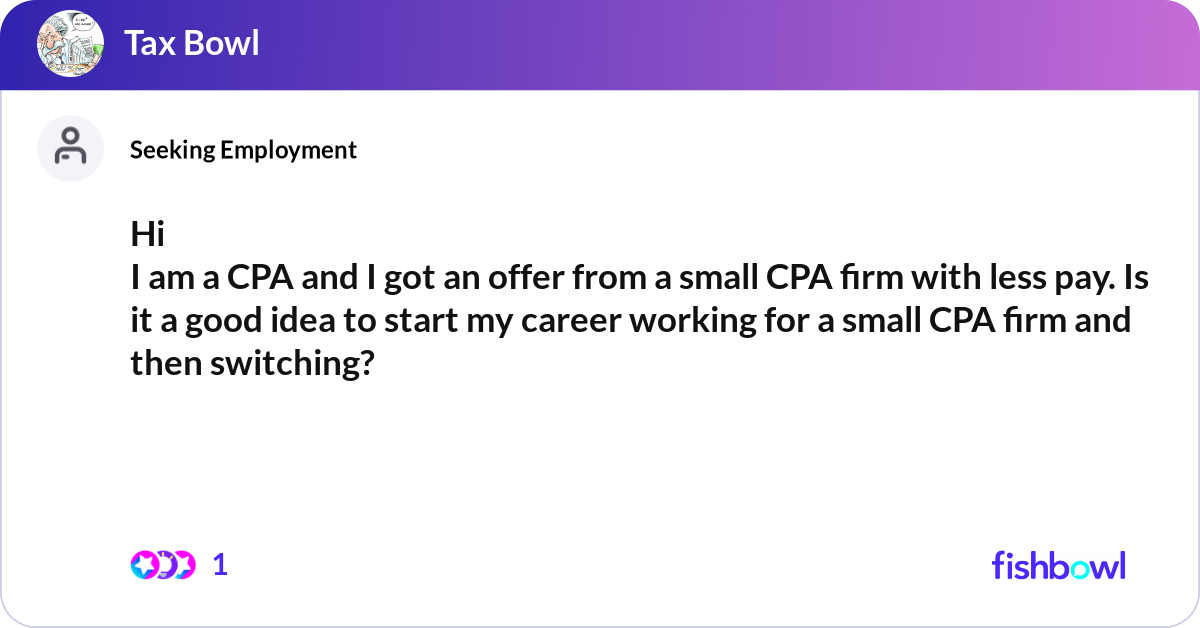Open the Tax Bowl community title
Image resolution: width=1200 pixels, height=628 pixels.
pos(192,44)
